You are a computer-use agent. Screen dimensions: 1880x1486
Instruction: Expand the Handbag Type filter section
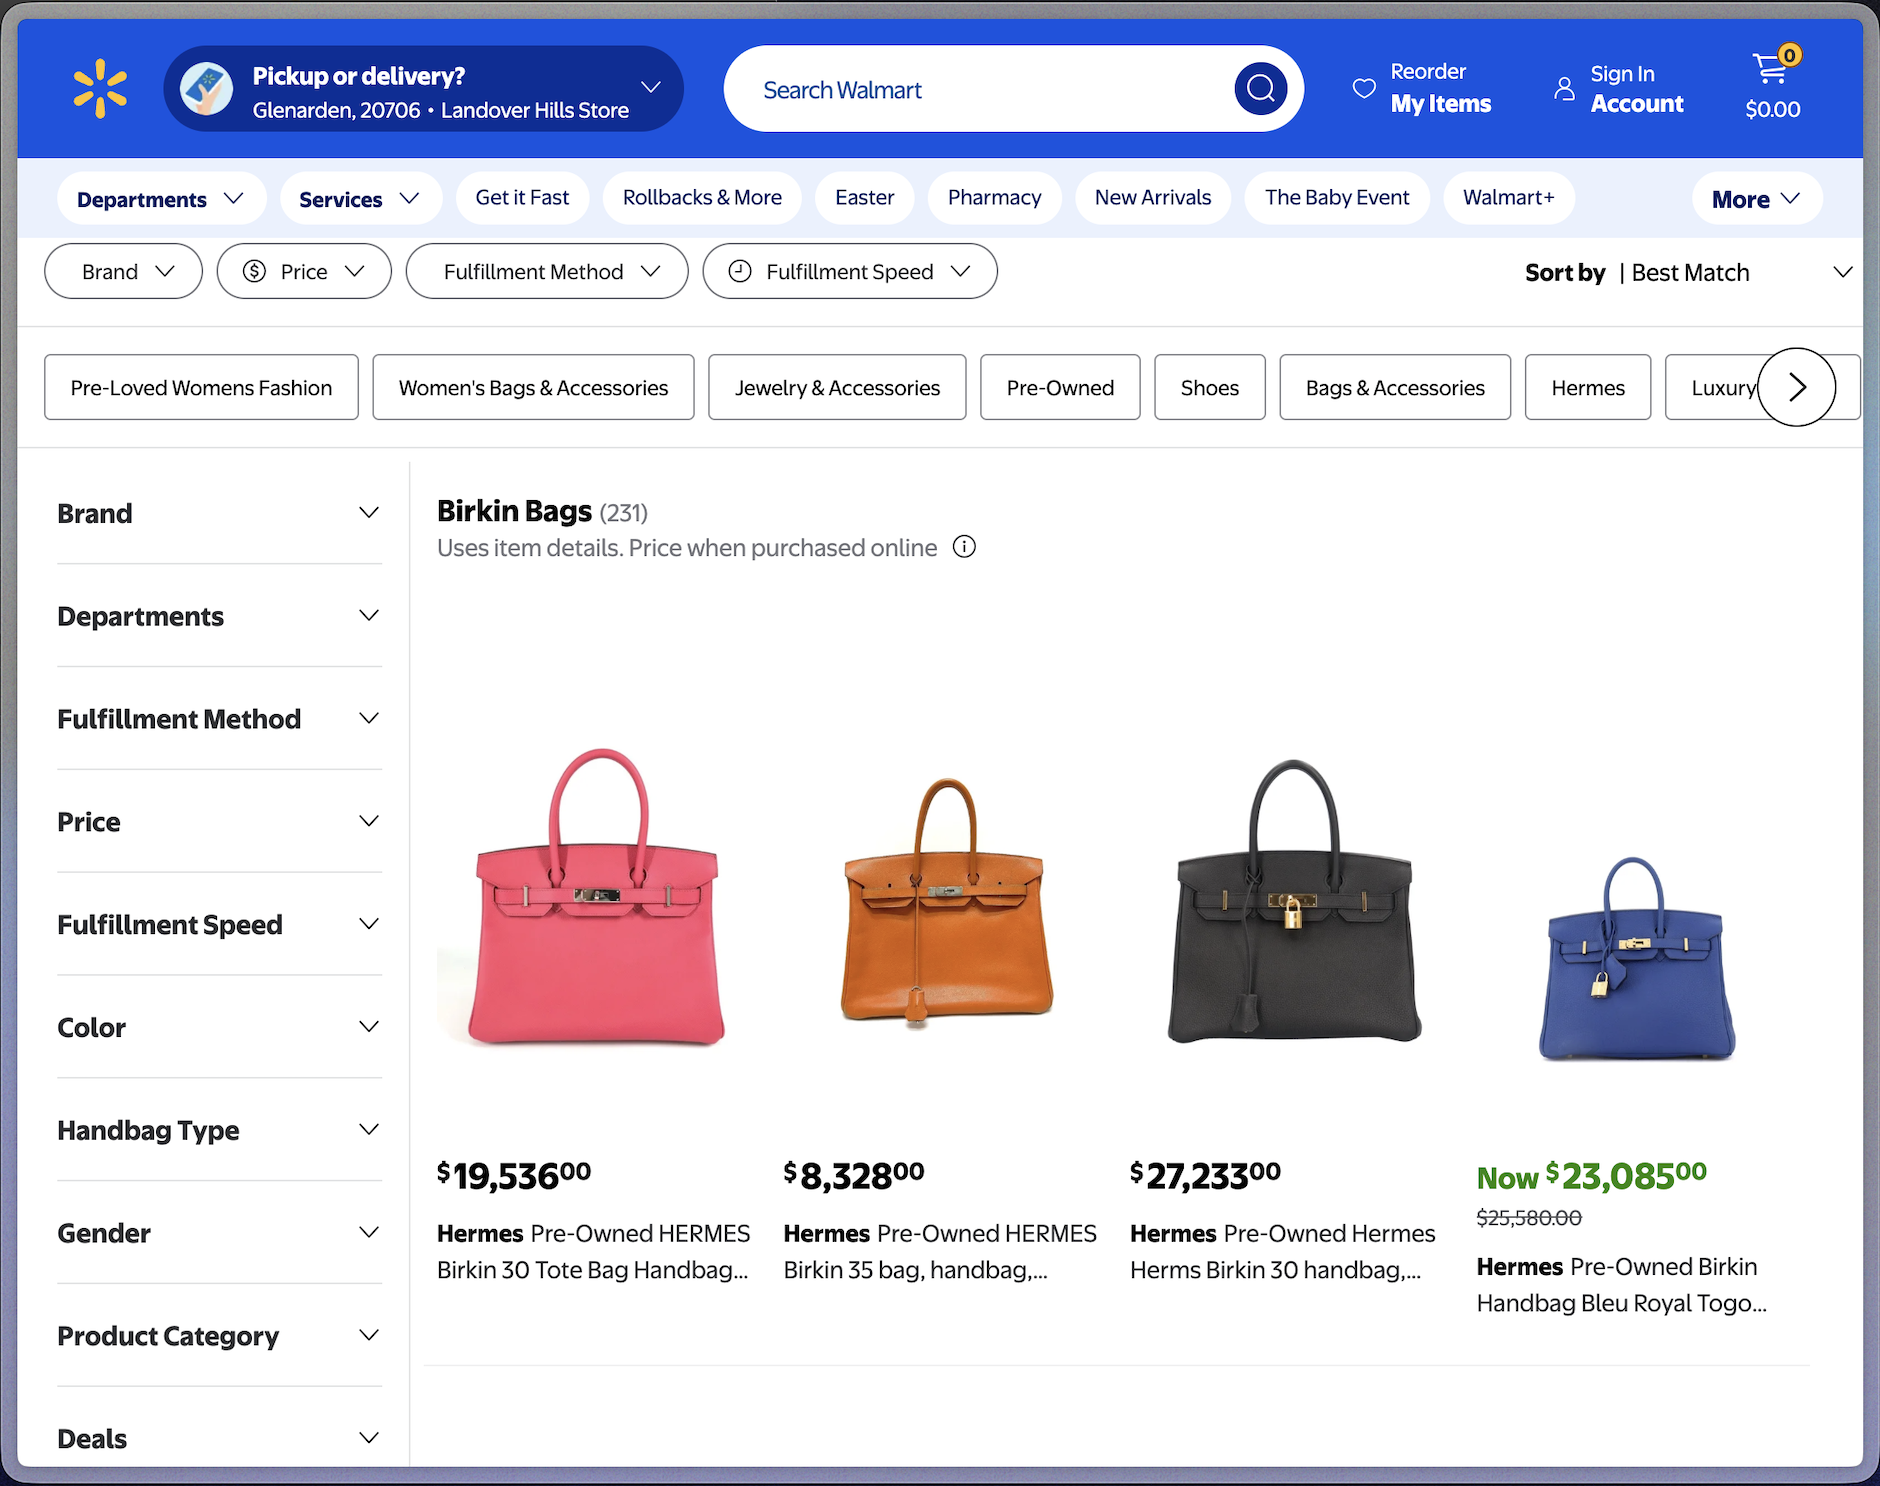[219, 1130]
